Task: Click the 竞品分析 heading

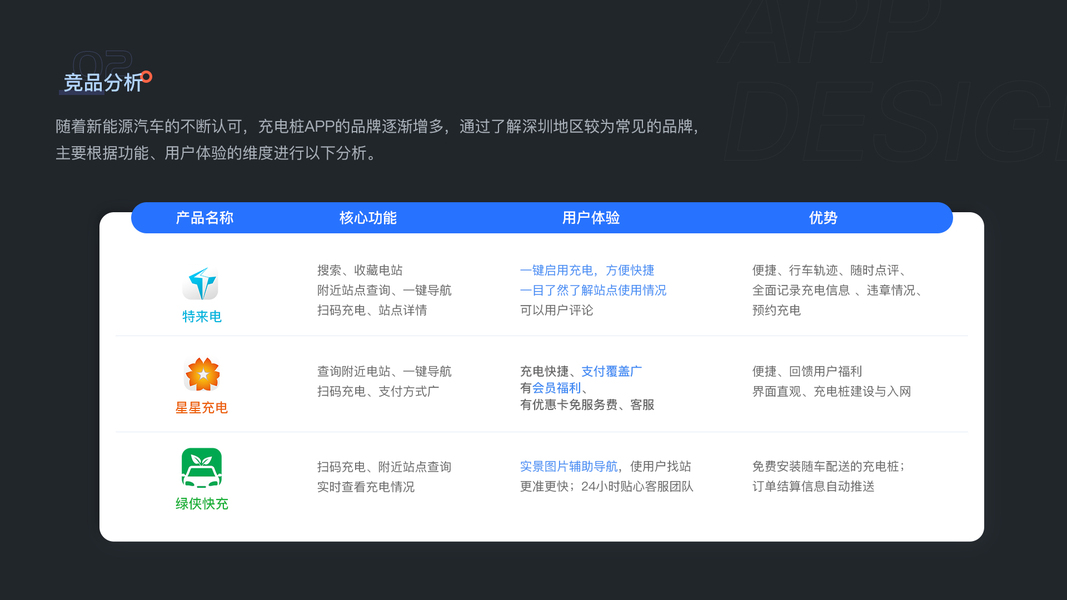Action: [x=103, y=82]
